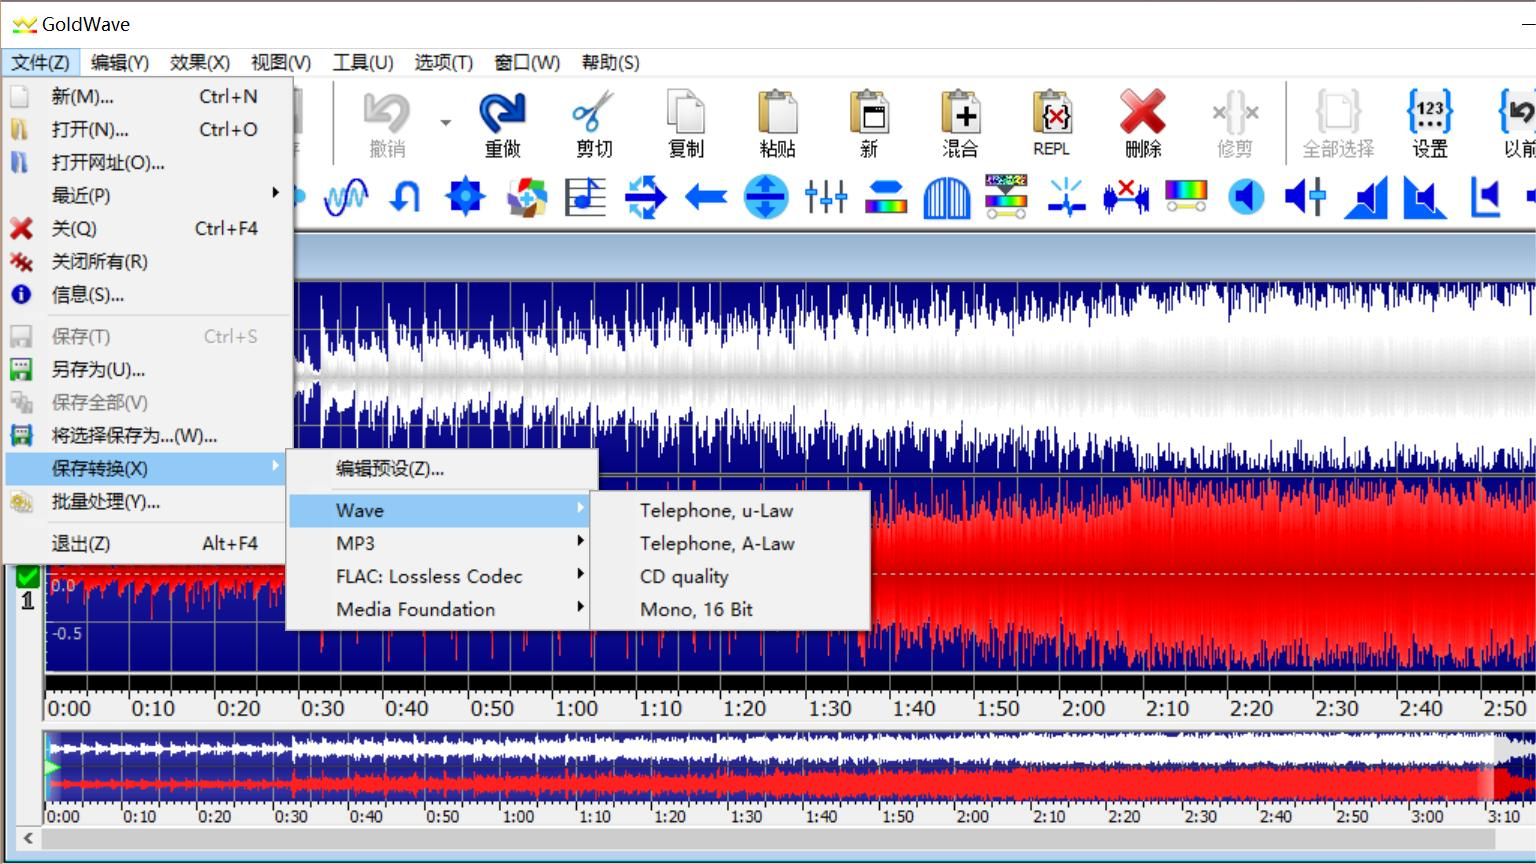Choose Mono, 16 Bit preset
Image resolution: width=1536 pixels, height=864 pixels.
730,609
